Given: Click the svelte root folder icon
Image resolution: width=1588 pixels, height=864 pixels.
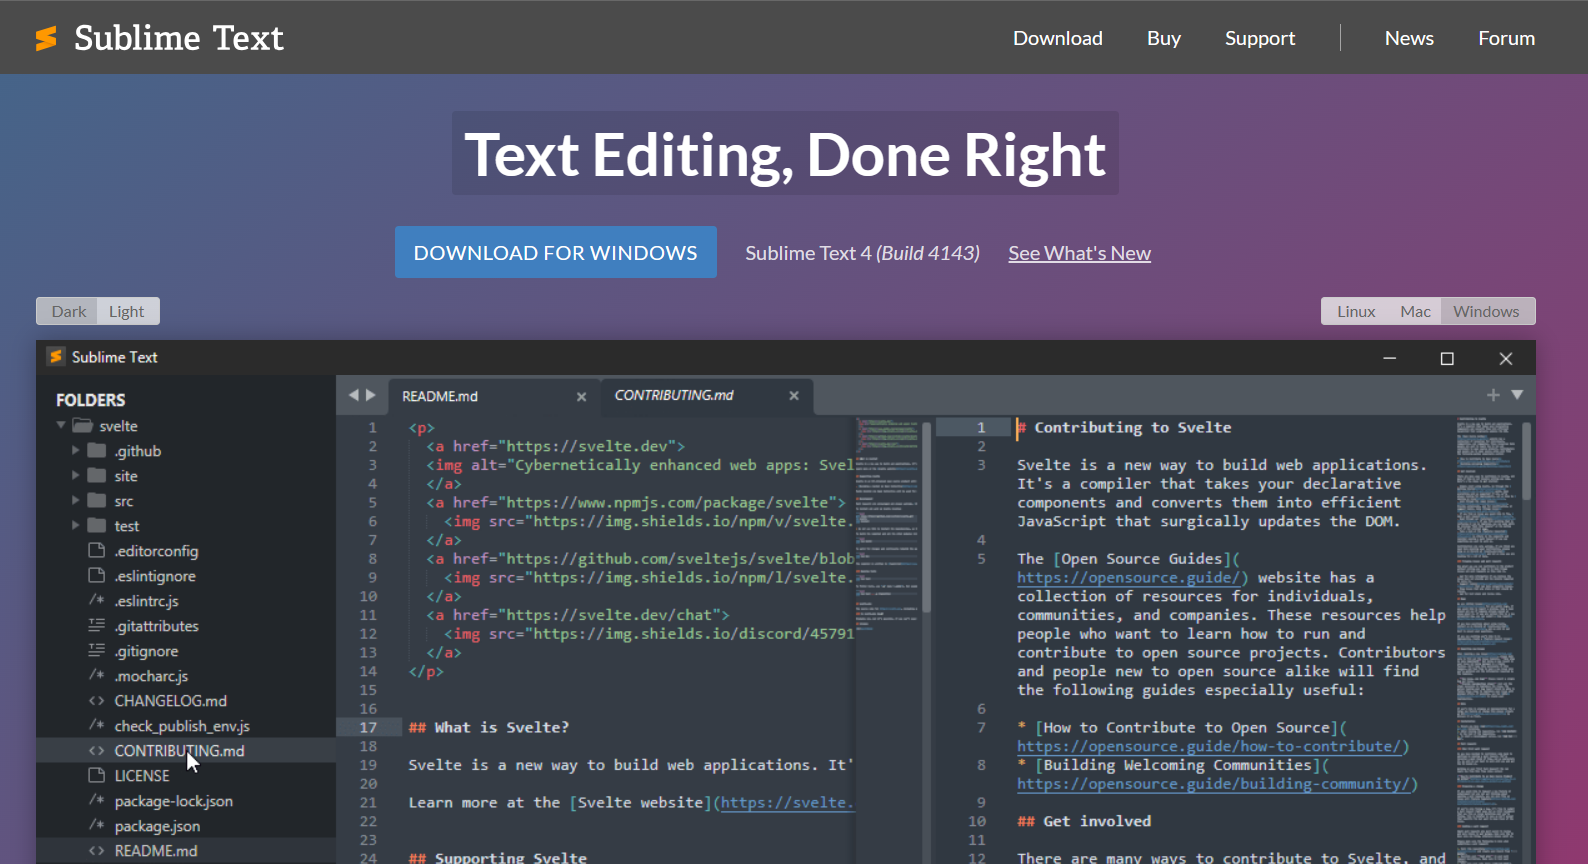Looking at the screenshot, I should coord(82,425).
